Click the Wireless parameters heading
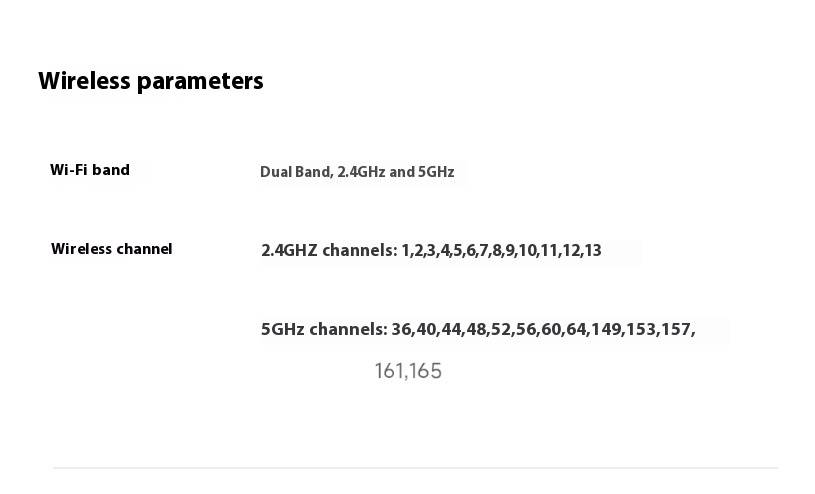 click(151, 81)
